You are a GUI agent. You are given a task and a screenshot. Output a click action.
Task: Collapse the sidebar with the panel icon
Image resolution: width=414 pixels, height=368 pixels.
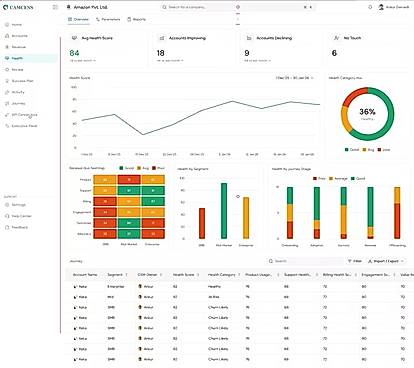(55, 7)
